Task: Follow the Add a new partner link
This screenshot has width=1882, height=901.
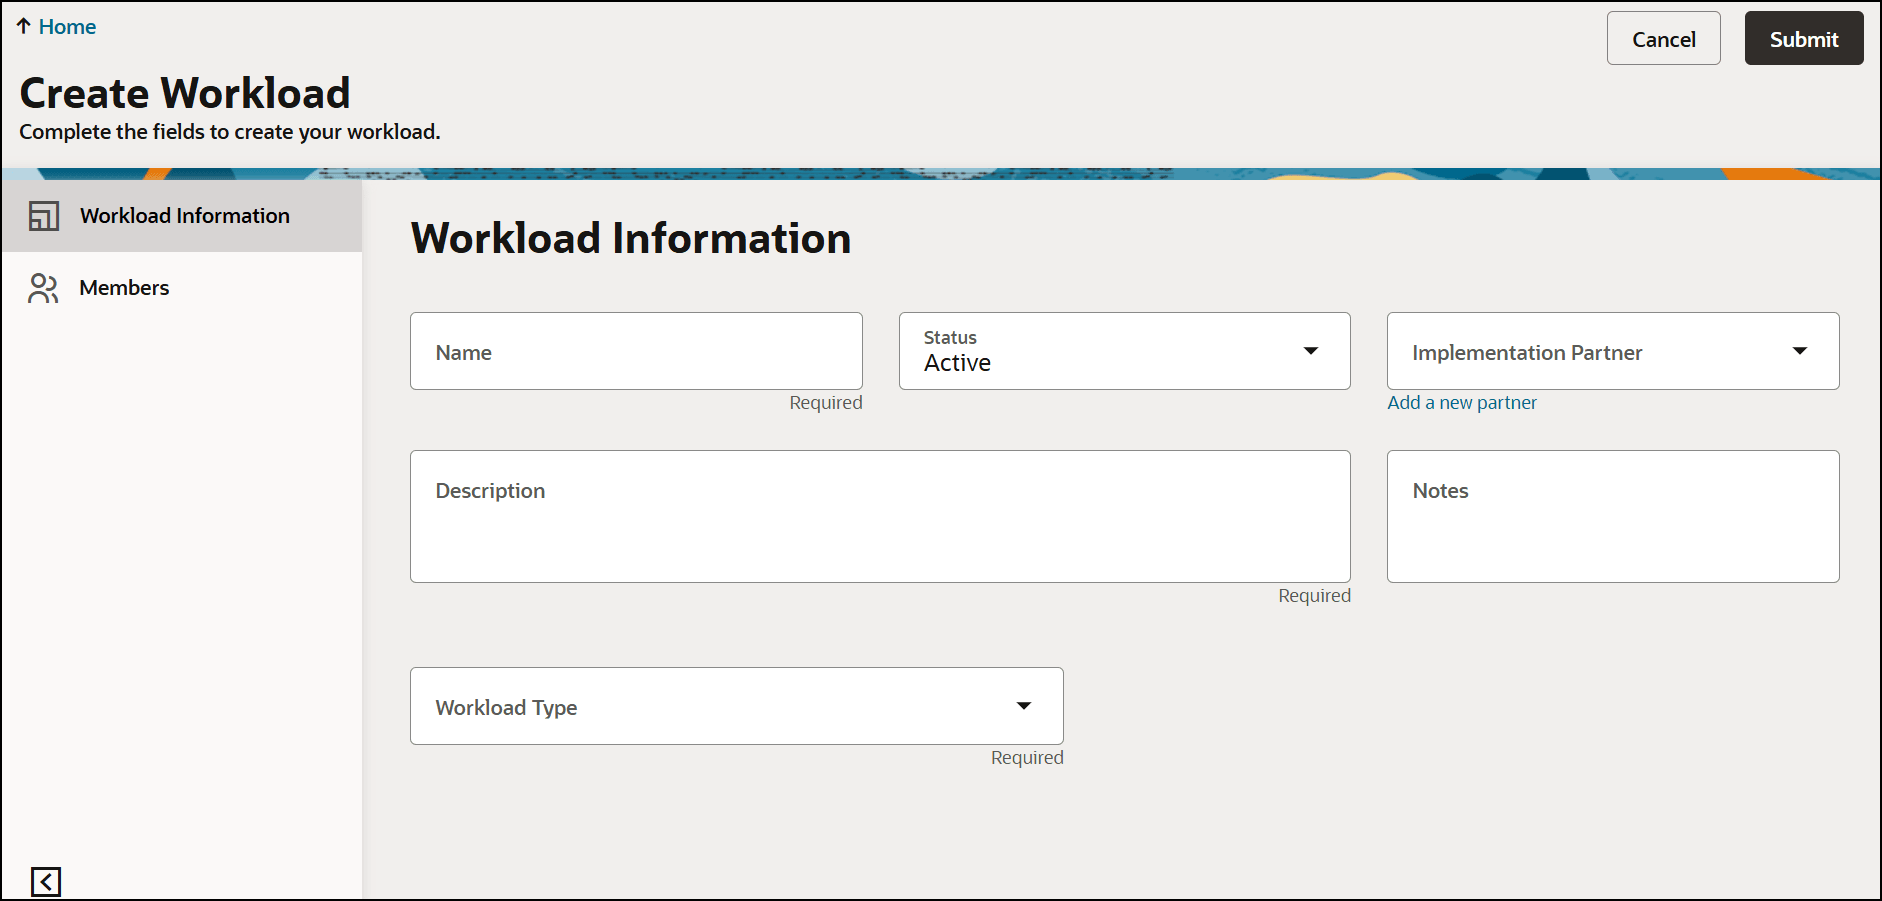Action: tap(1462, 402)
